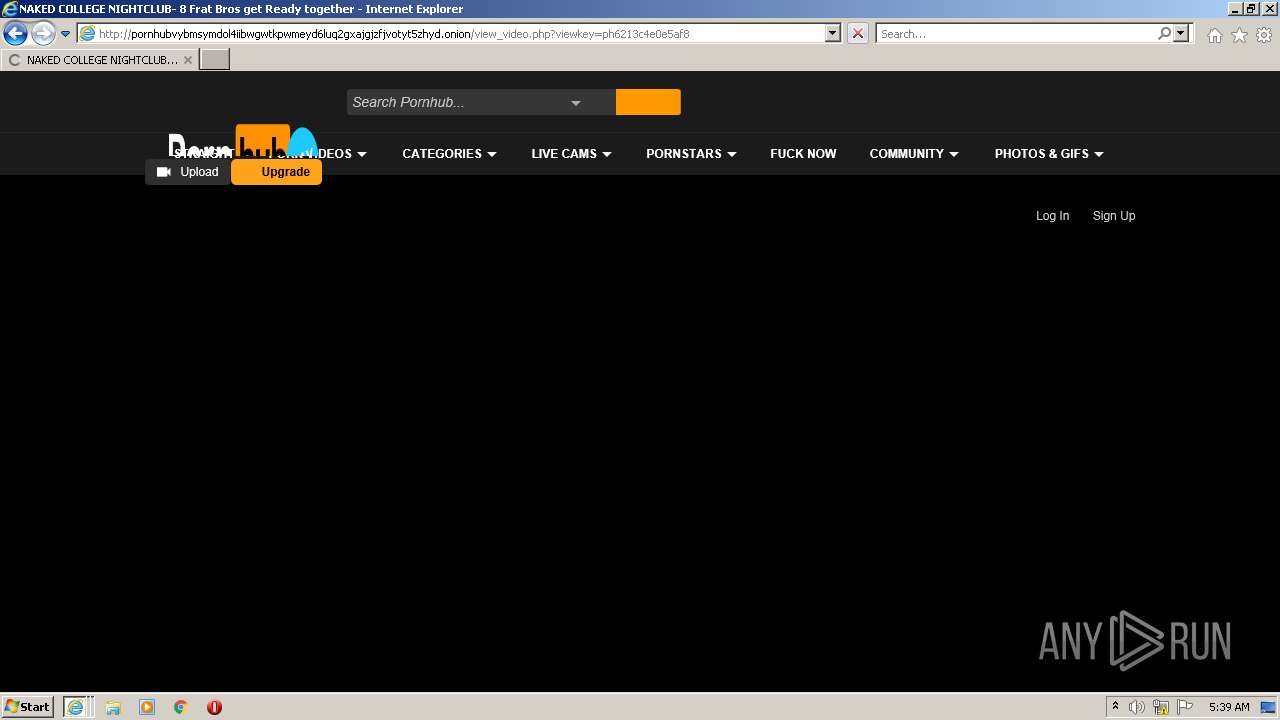Close the current browser tab
This screenshot has height=720, width=1280.
tap(188, 60)
